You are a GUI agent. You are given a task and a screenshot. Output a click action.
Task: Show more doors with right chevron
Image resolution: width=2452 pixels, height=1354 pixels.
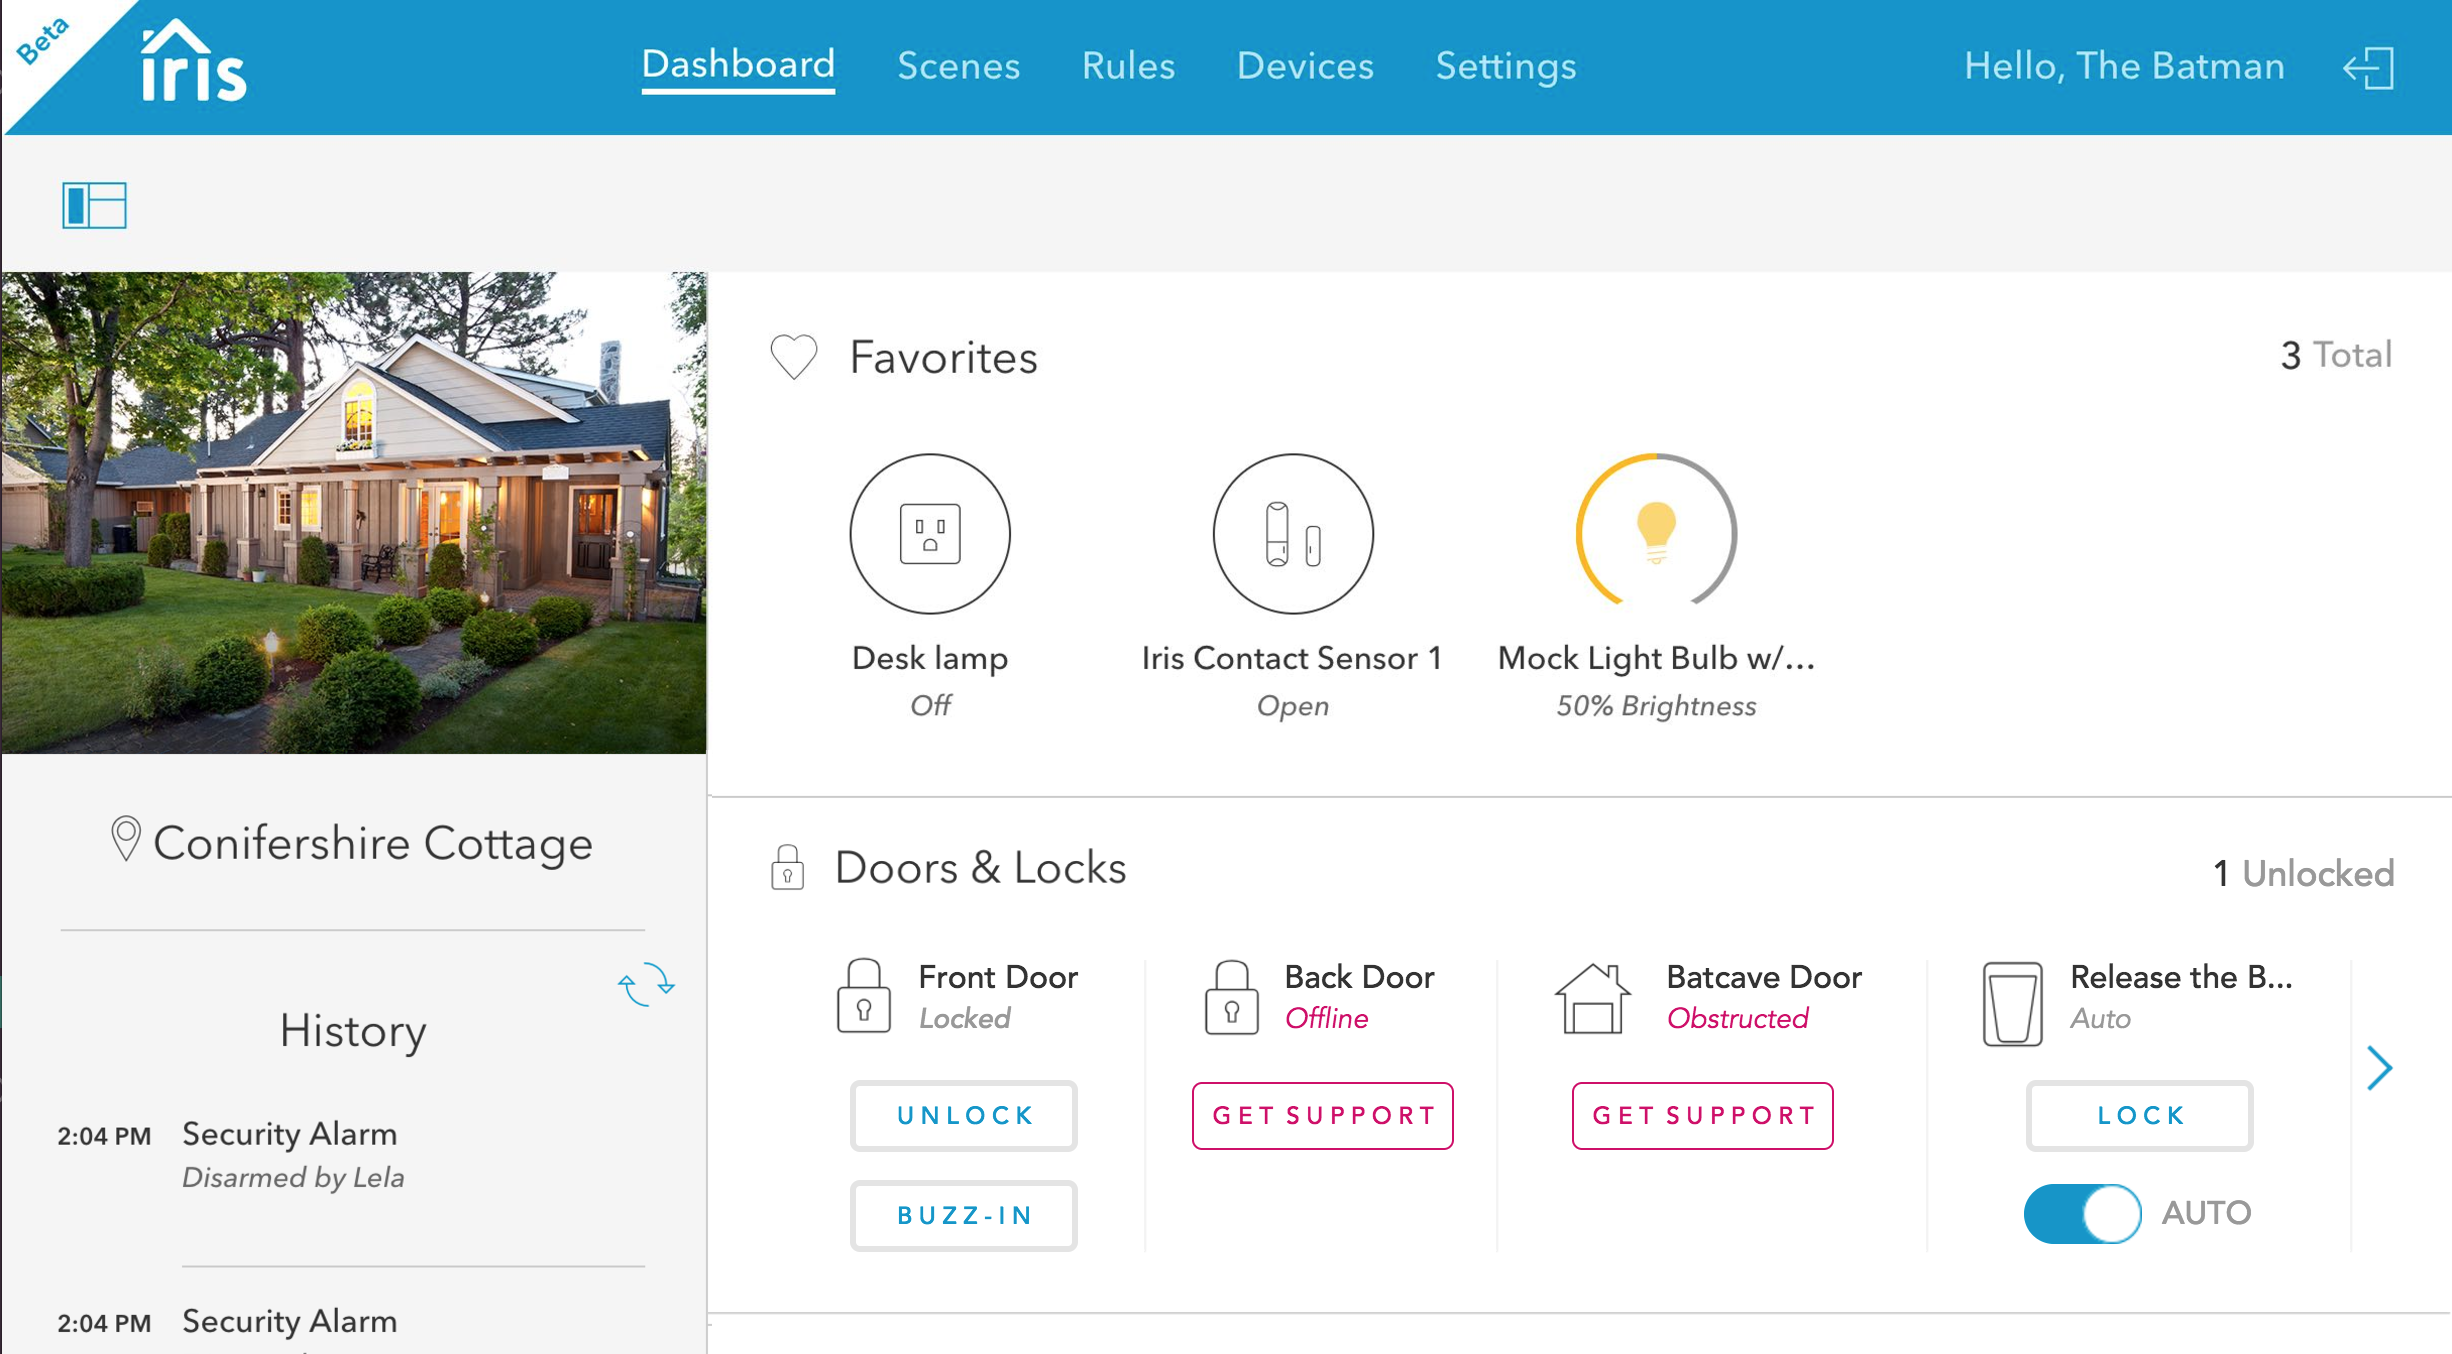coord(2379,1068)
